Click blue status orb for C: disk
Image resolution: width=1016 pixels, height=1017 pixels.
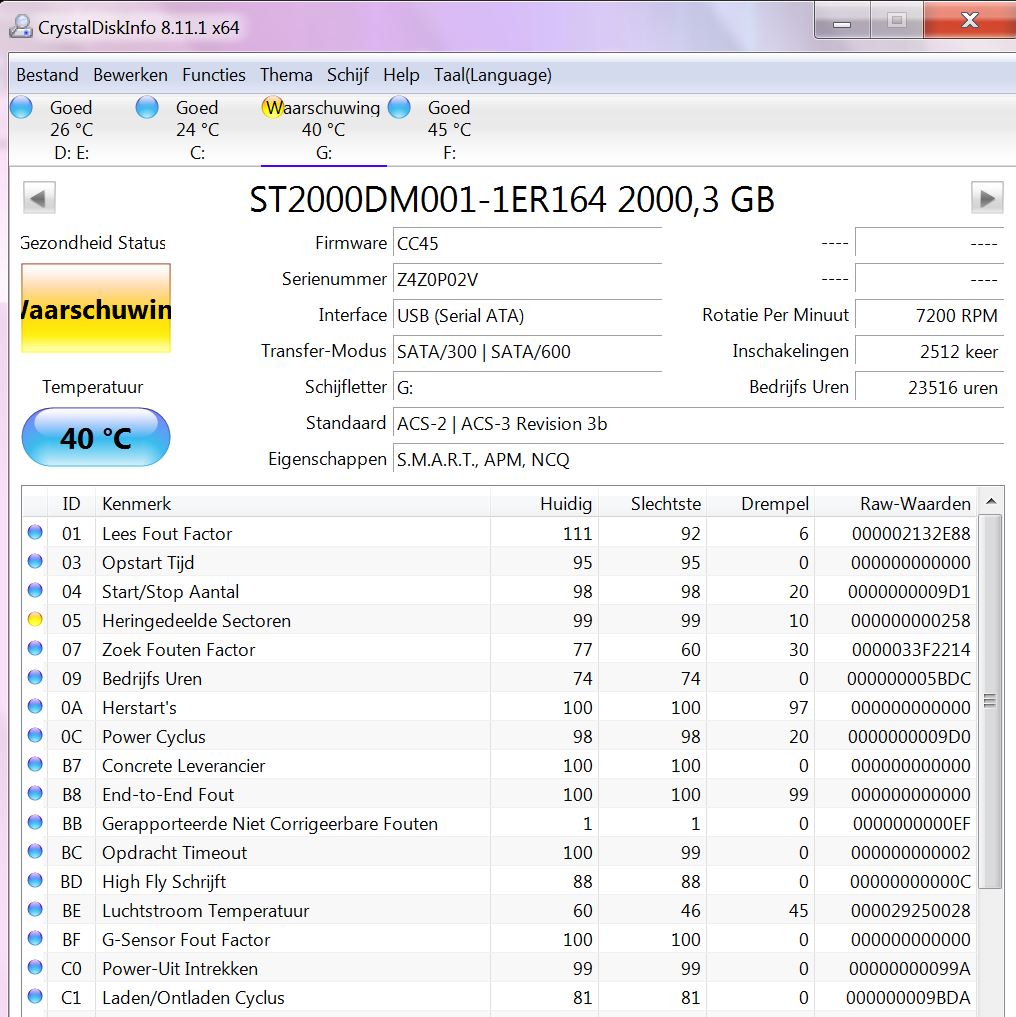pos(147,107)
